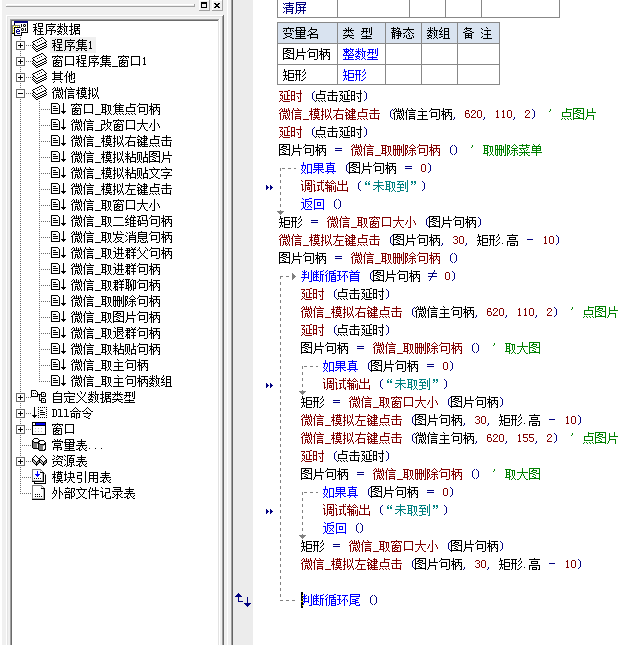This screenshot has width=643, height=645.
Task: Select 微信_取二维码句柄 in tree
Action: [121, 221]
